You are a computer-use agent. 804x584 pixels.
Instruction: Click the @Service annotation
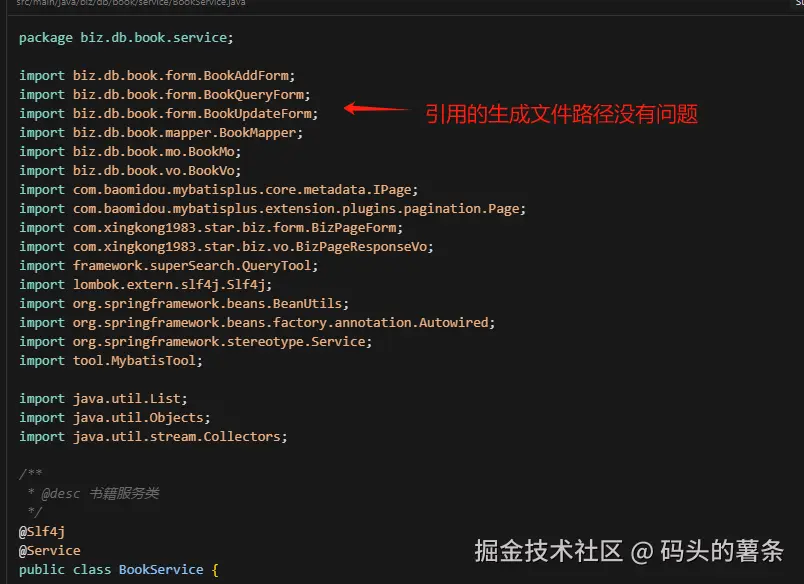49,550
